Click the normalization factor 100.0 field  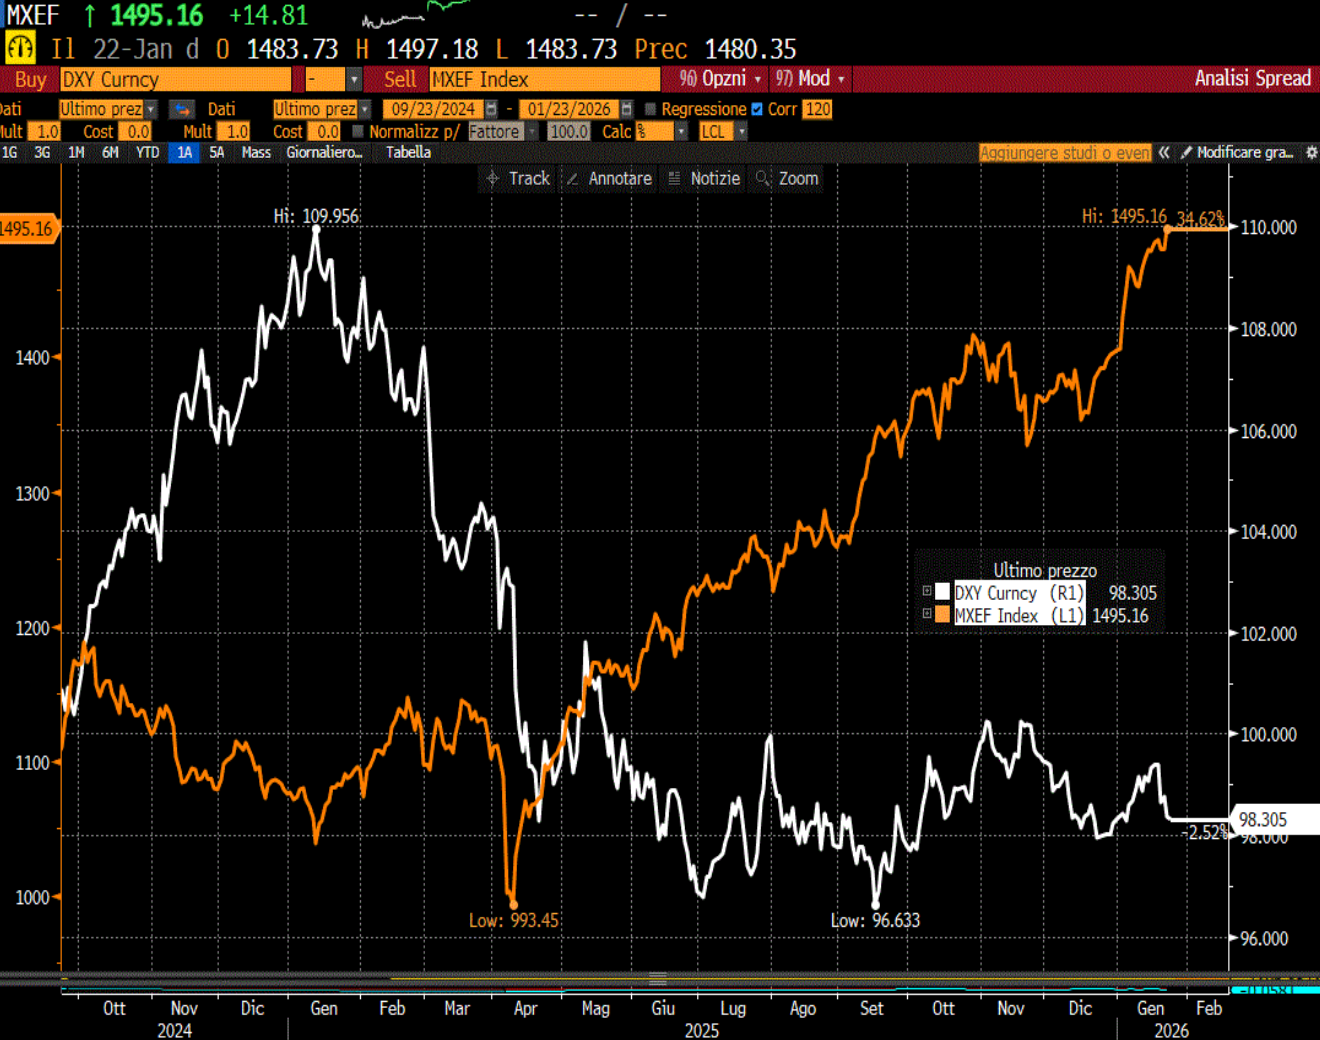coord(569,131)
